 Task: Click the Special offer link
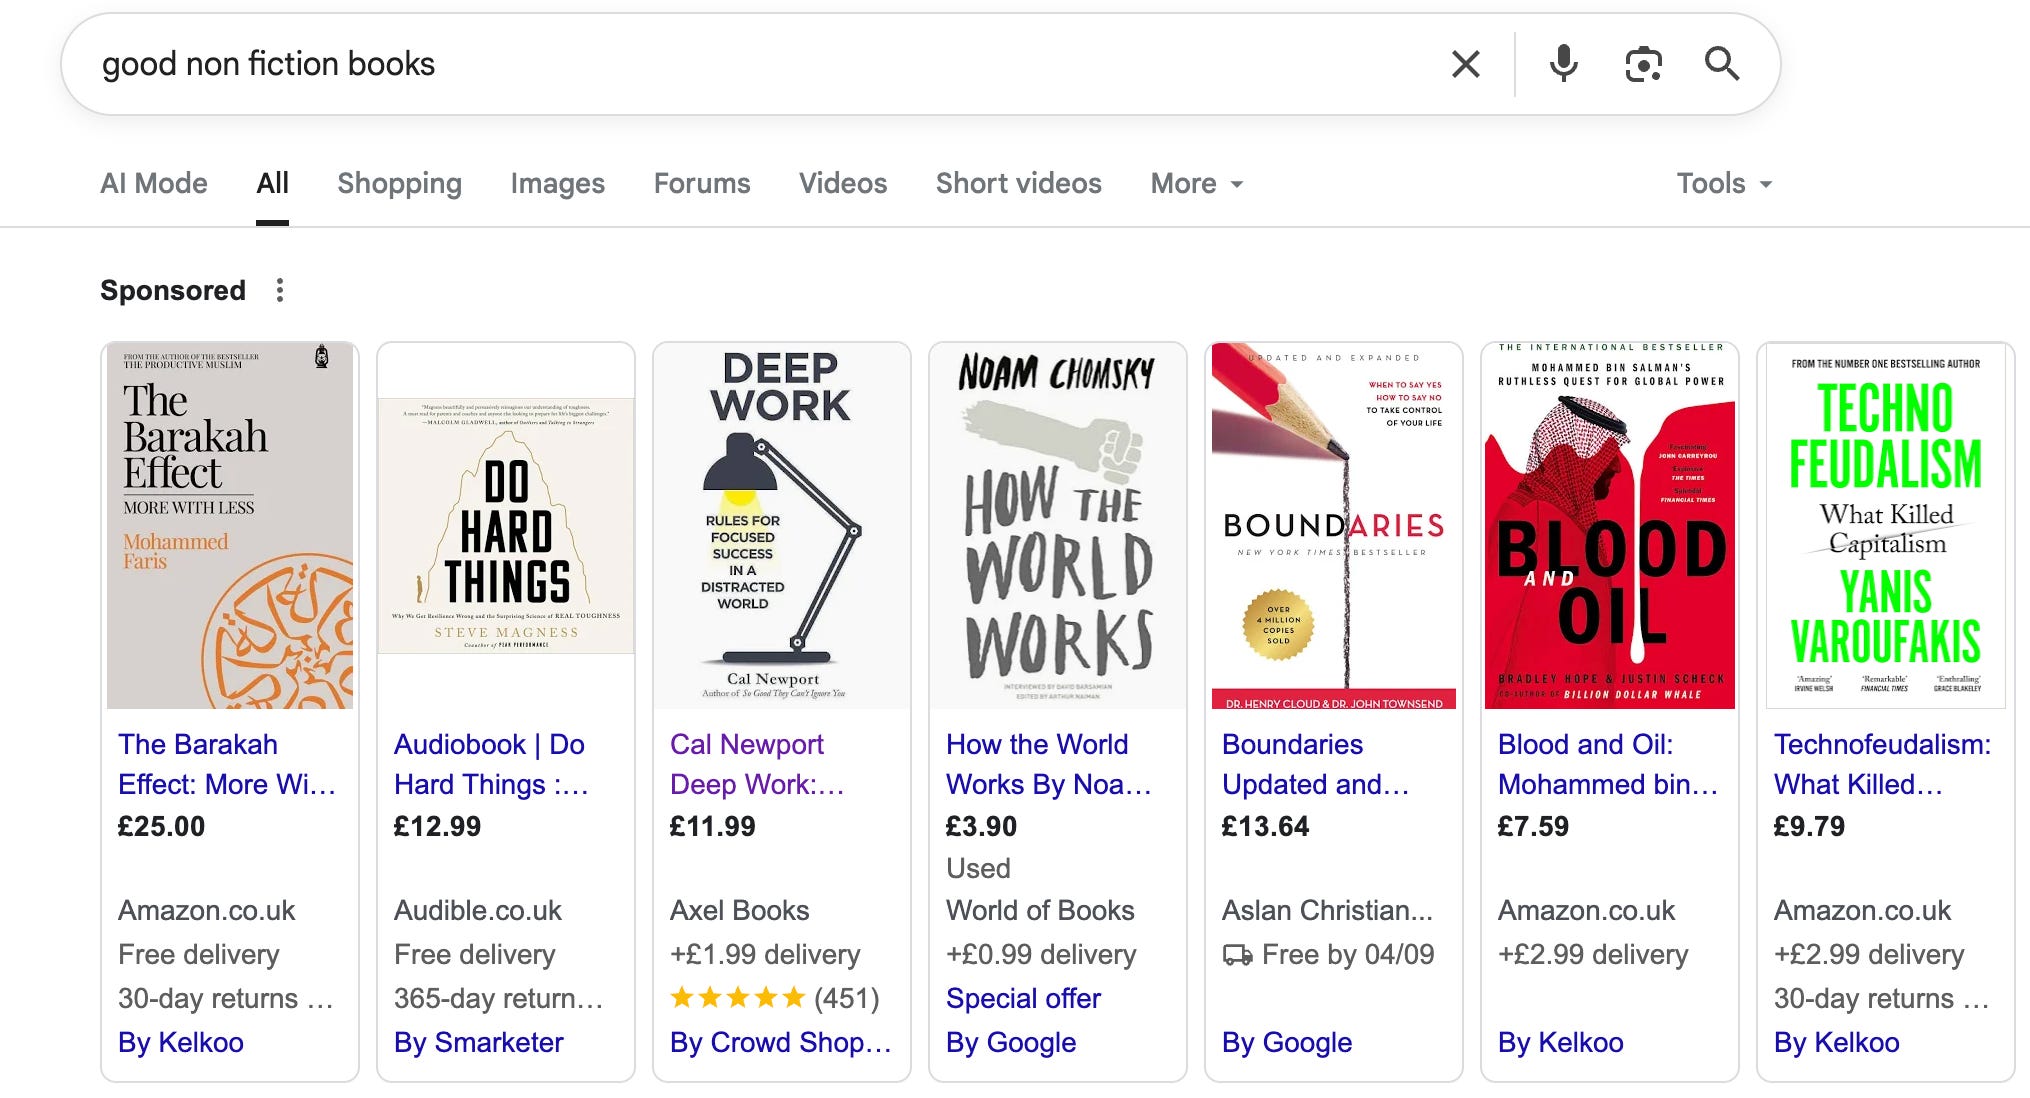coord(1023,998)
